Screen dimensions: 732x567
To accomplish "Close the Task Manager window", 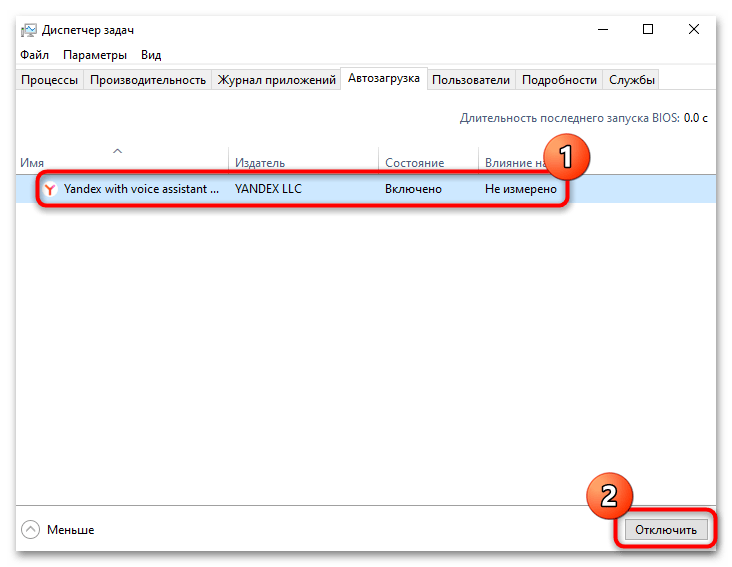I will (x=694, y=29).
